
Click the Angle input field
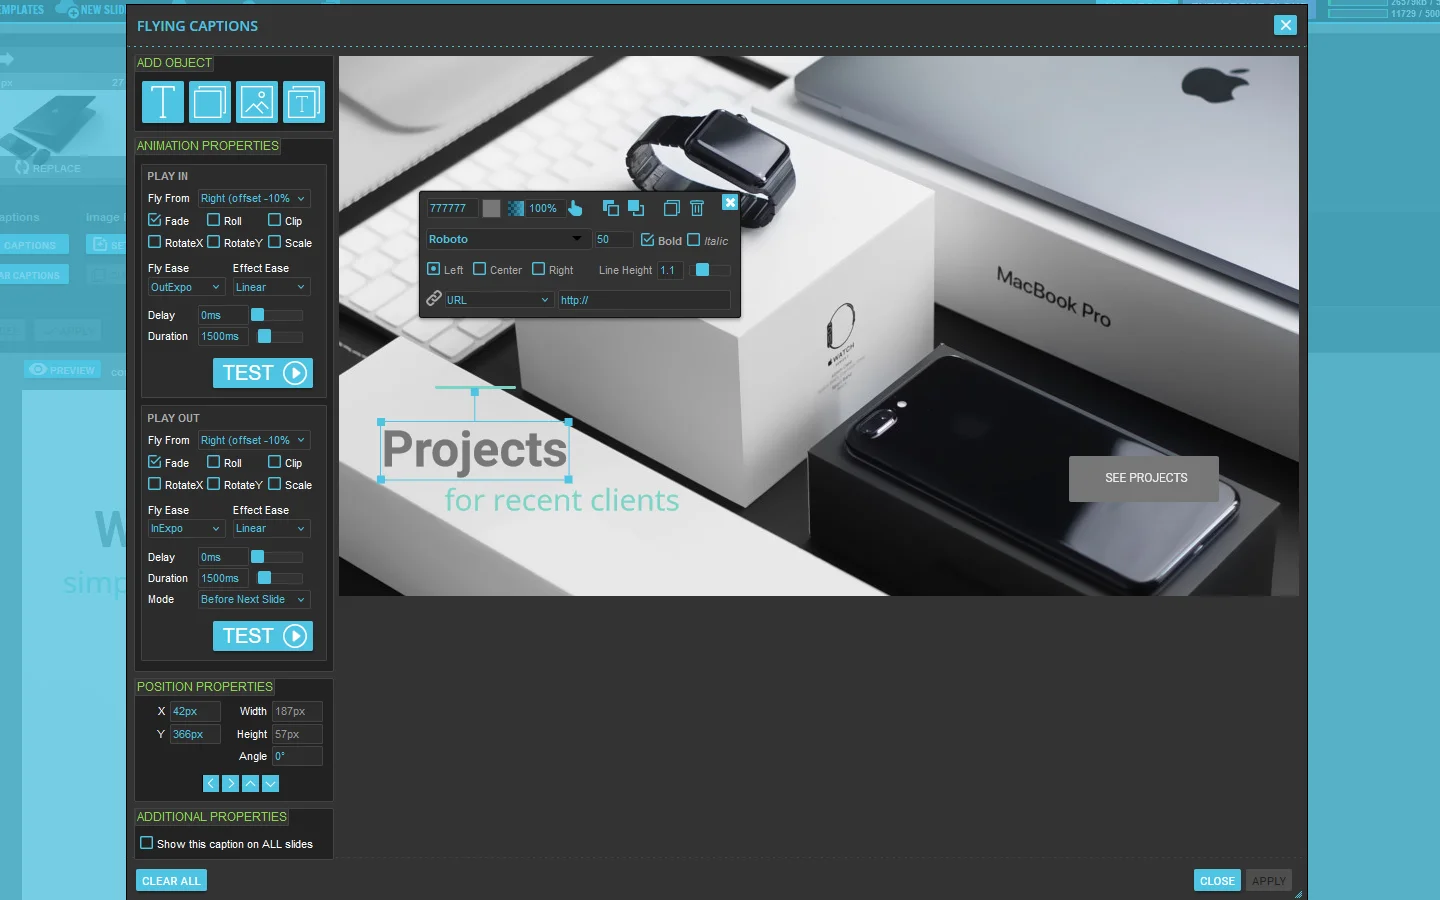(x=298, y=756)
